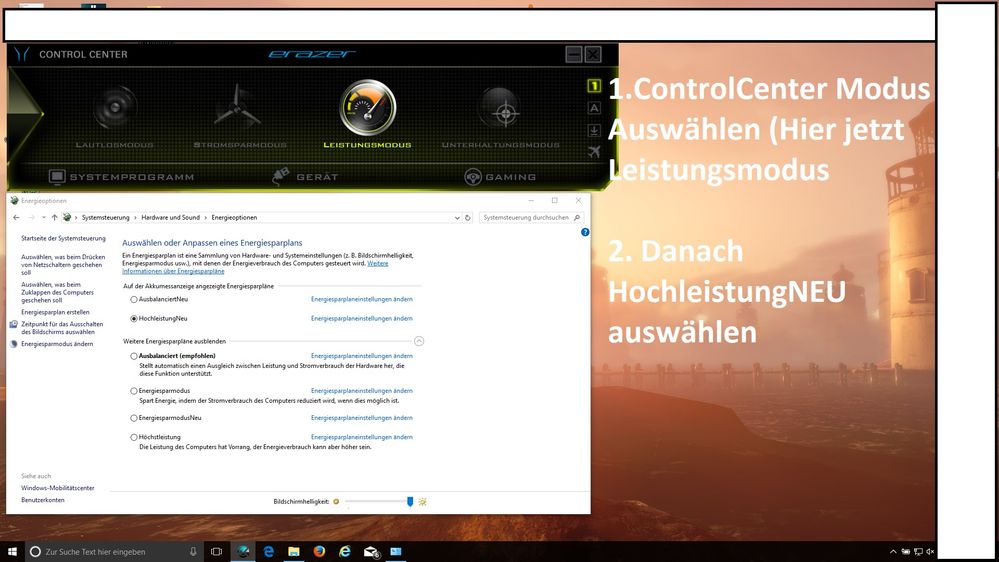
Task: Activate Stromsparmodus wind turbine icon
Action: (x=238, y=107)
